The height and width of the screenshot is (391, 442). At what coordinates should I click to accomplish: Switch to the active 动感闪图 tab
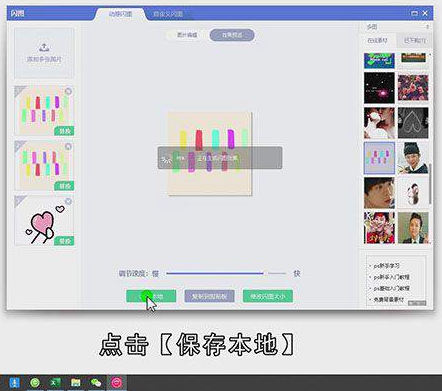120,14
